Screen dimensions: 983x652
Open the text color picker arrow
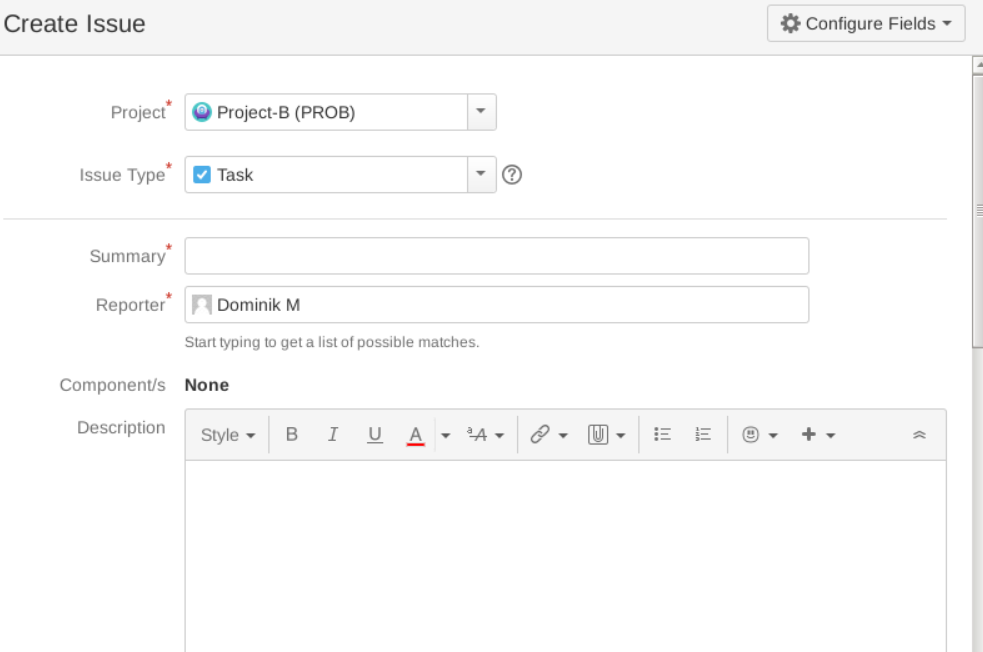pos(445,435)
